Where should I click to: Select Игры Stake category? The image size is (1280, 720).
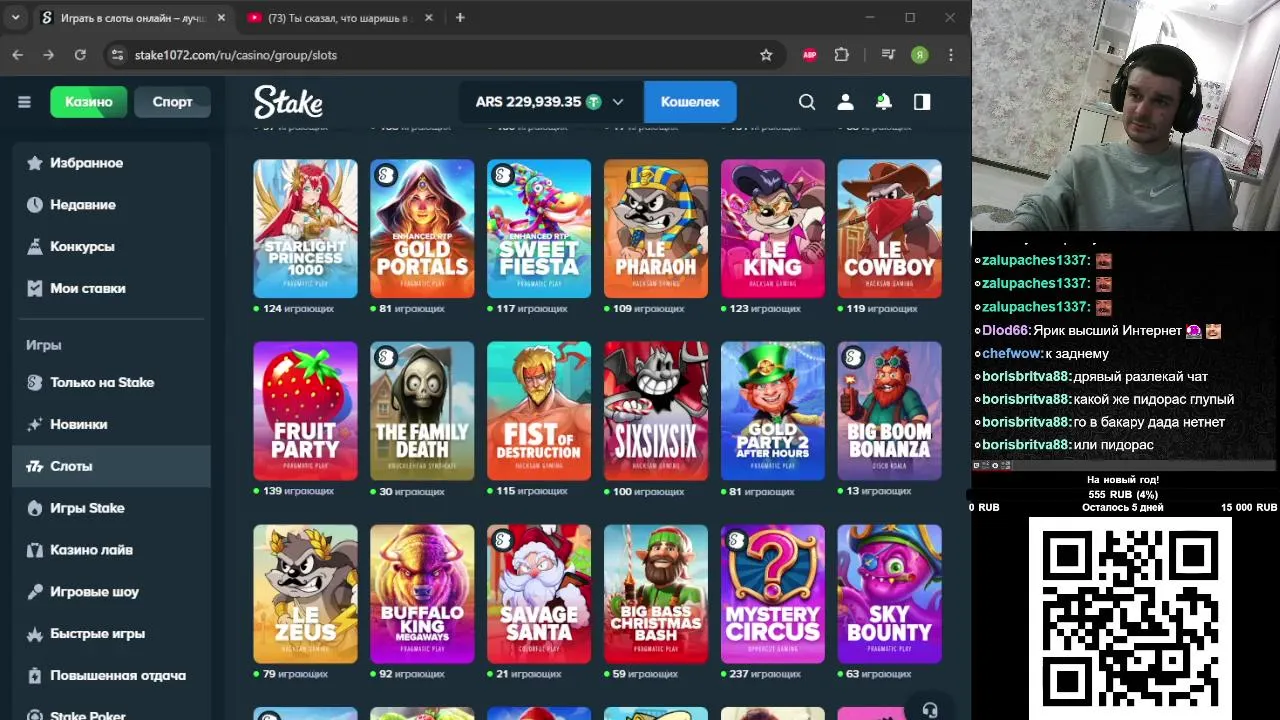111,508
